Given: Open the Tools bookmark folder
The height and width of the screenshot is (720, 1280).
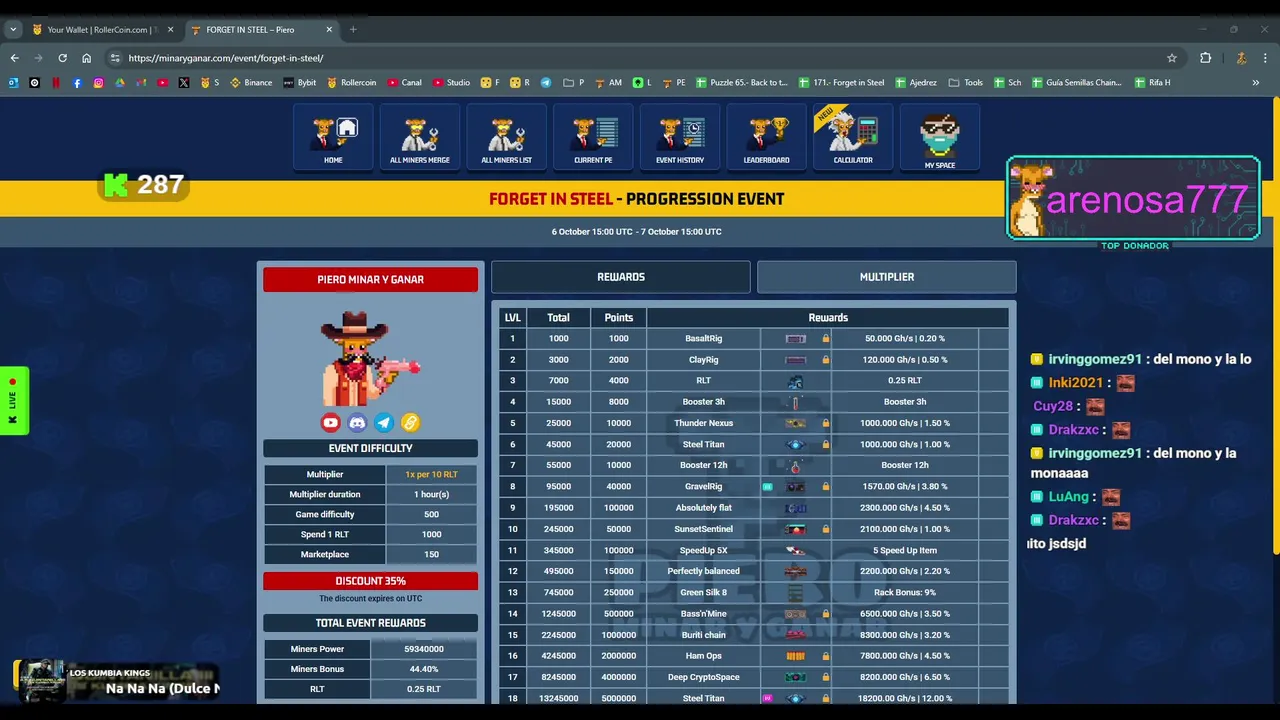Looking at the screenshot, I should pos(966,83).
